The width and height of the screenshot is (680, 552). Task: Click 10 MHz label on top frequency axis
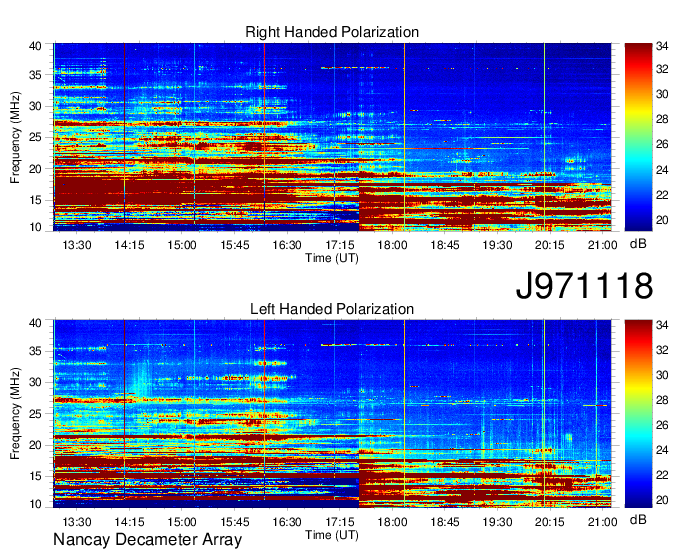point(36,227)
